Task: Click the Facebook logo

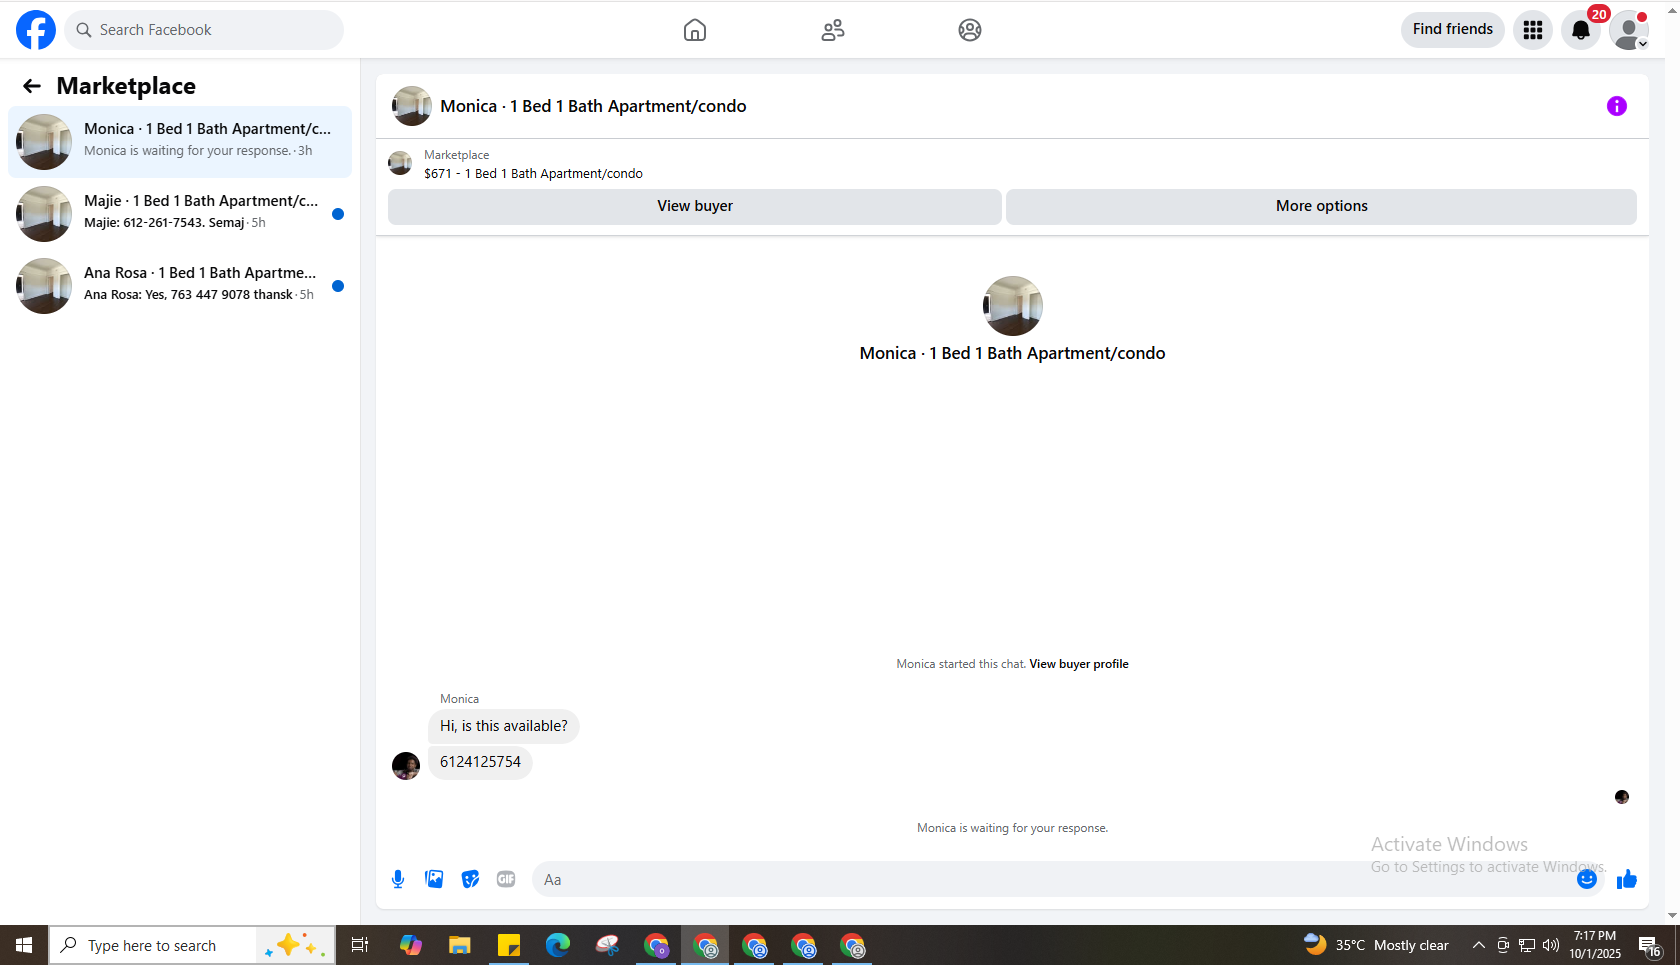Action: tap(36, 30)
